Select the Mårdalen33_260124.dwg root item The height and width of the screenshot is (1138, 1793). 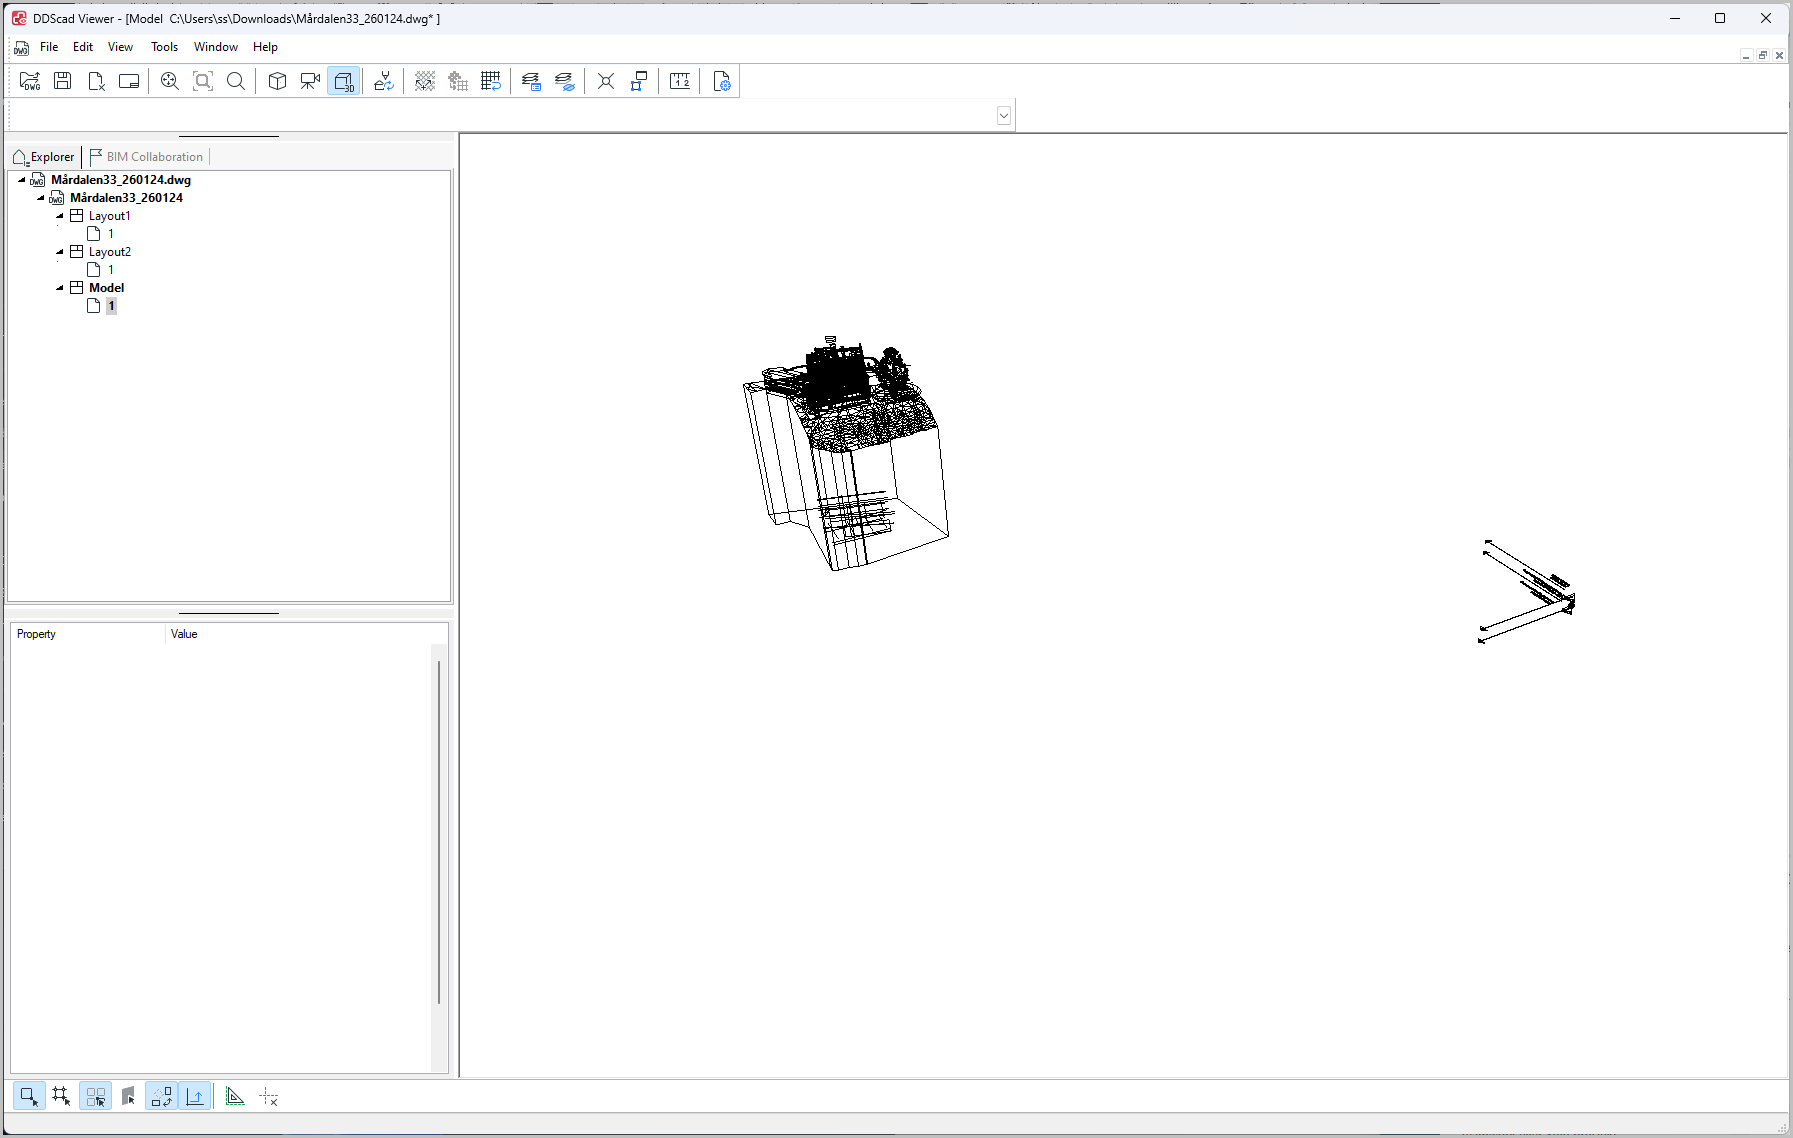point(120,180)
